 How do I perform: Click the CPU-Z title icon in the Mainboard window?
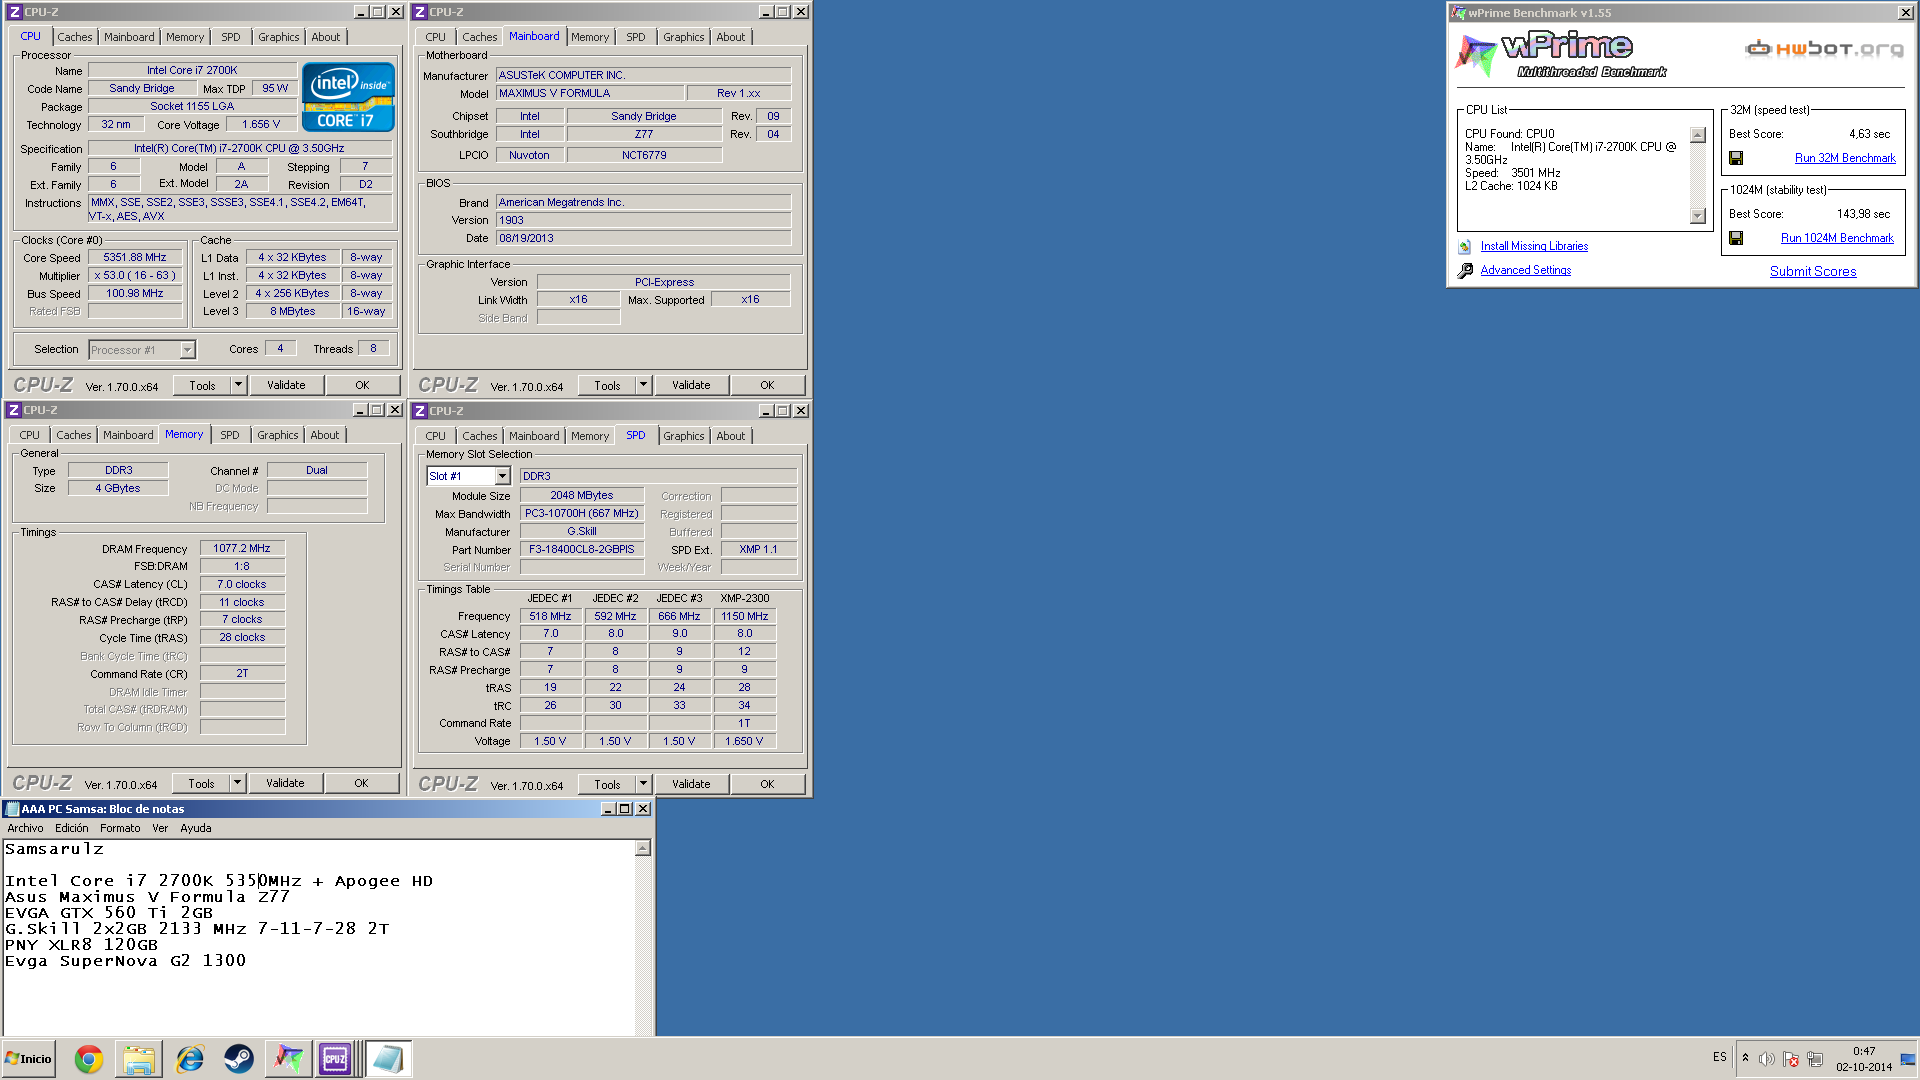(420, 12)
